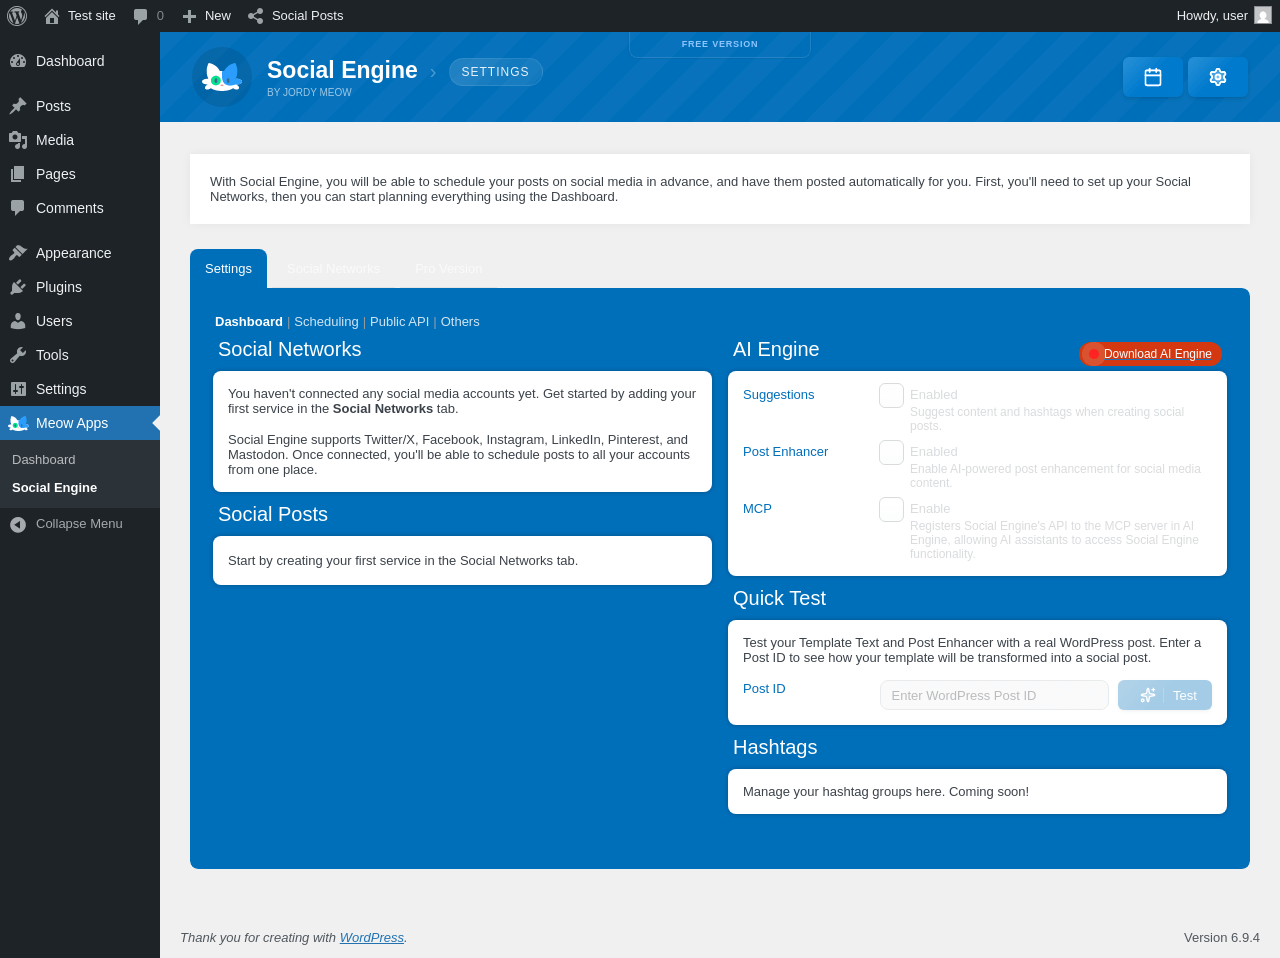Open Social Posts share icon in admin bar
The image size is (1280, 958).
[x=256, y=16]
